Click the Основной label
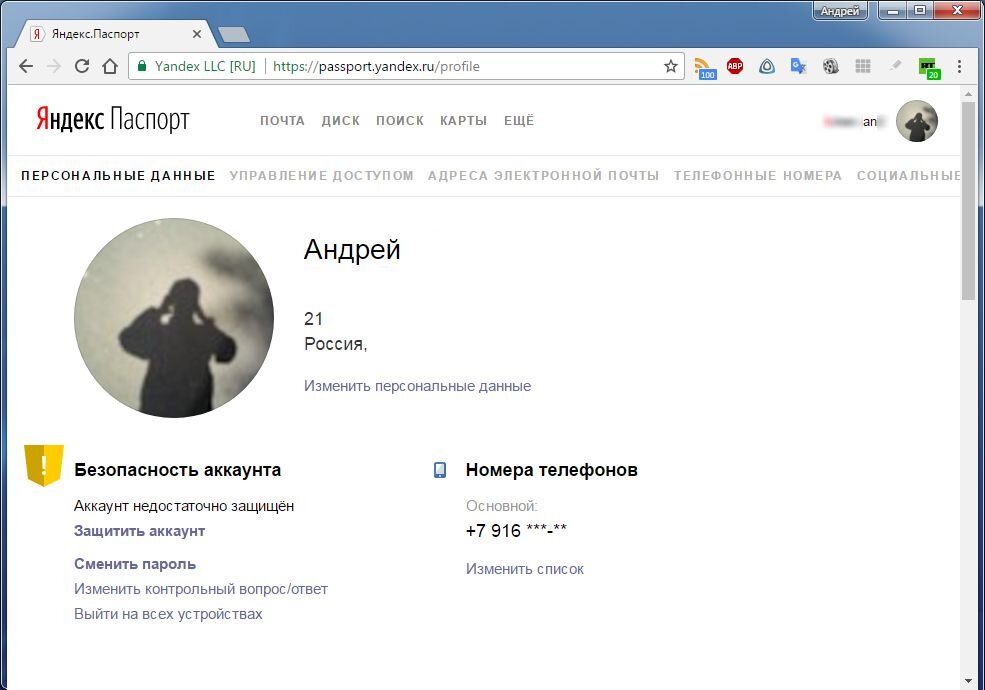This screenshot has width=985, height=690. tap(501, 506)
